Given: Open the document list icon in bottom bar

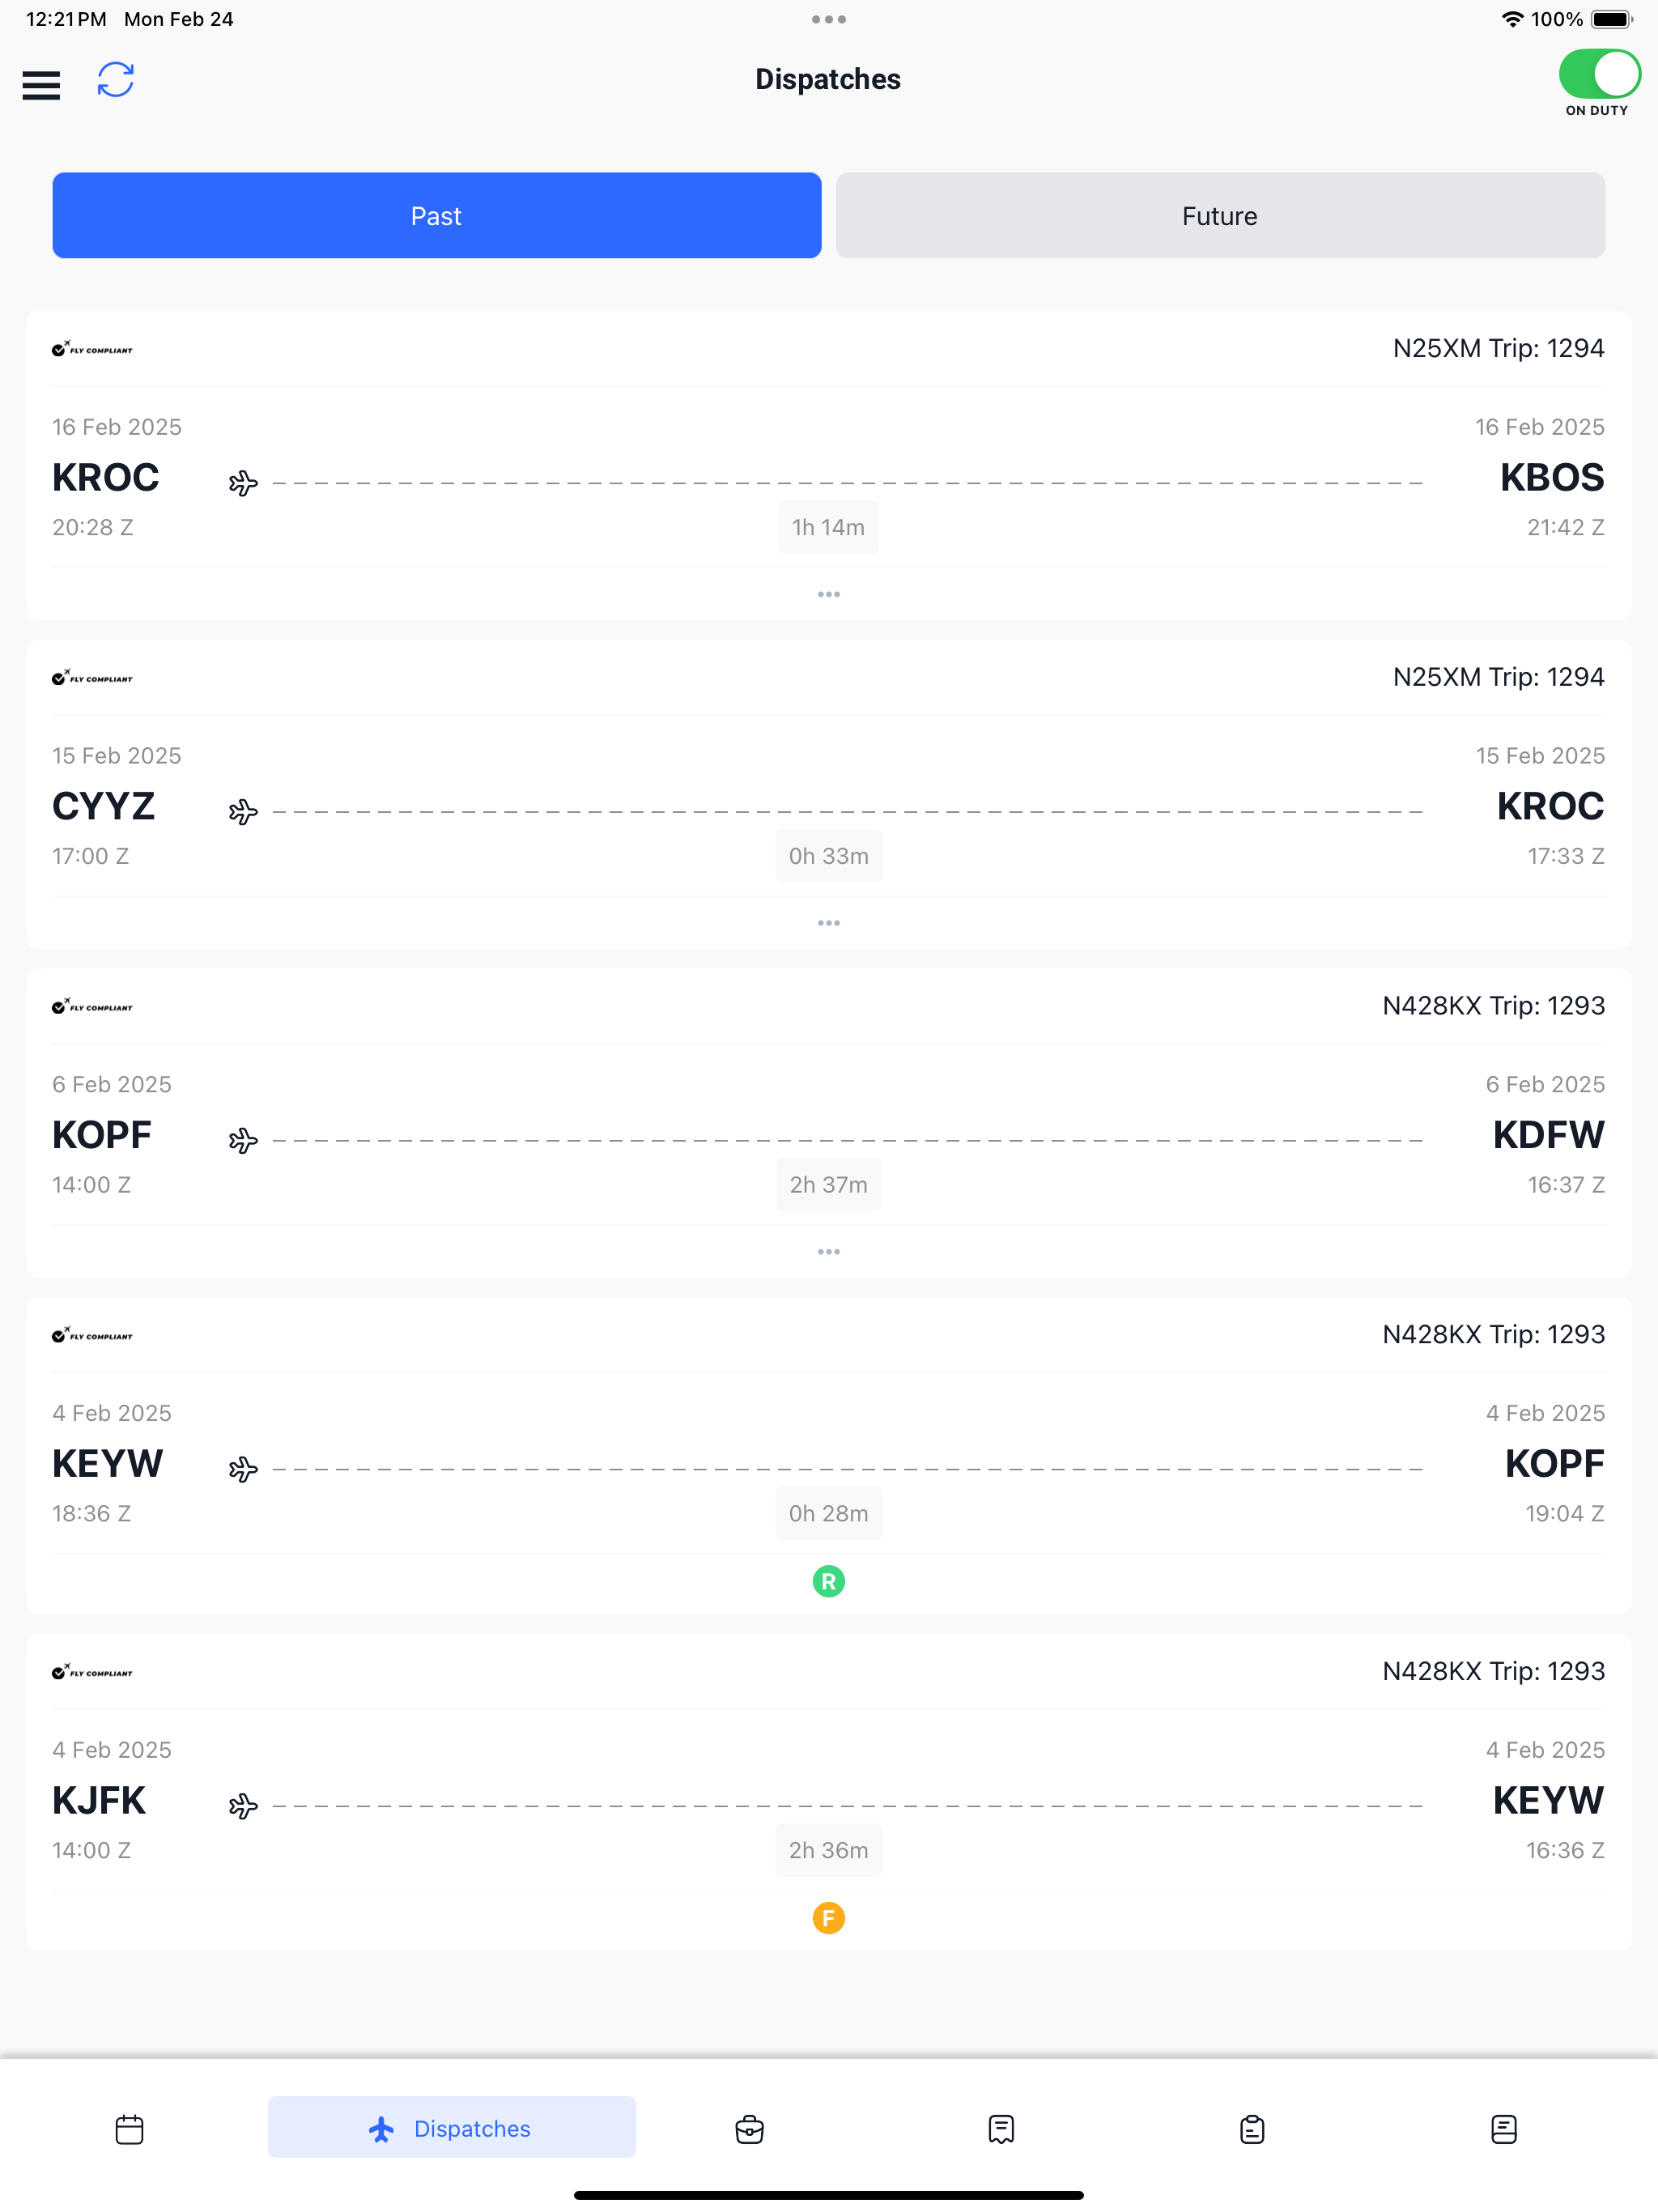Looking at the screenshot, I should [x=1504, y=2129].
